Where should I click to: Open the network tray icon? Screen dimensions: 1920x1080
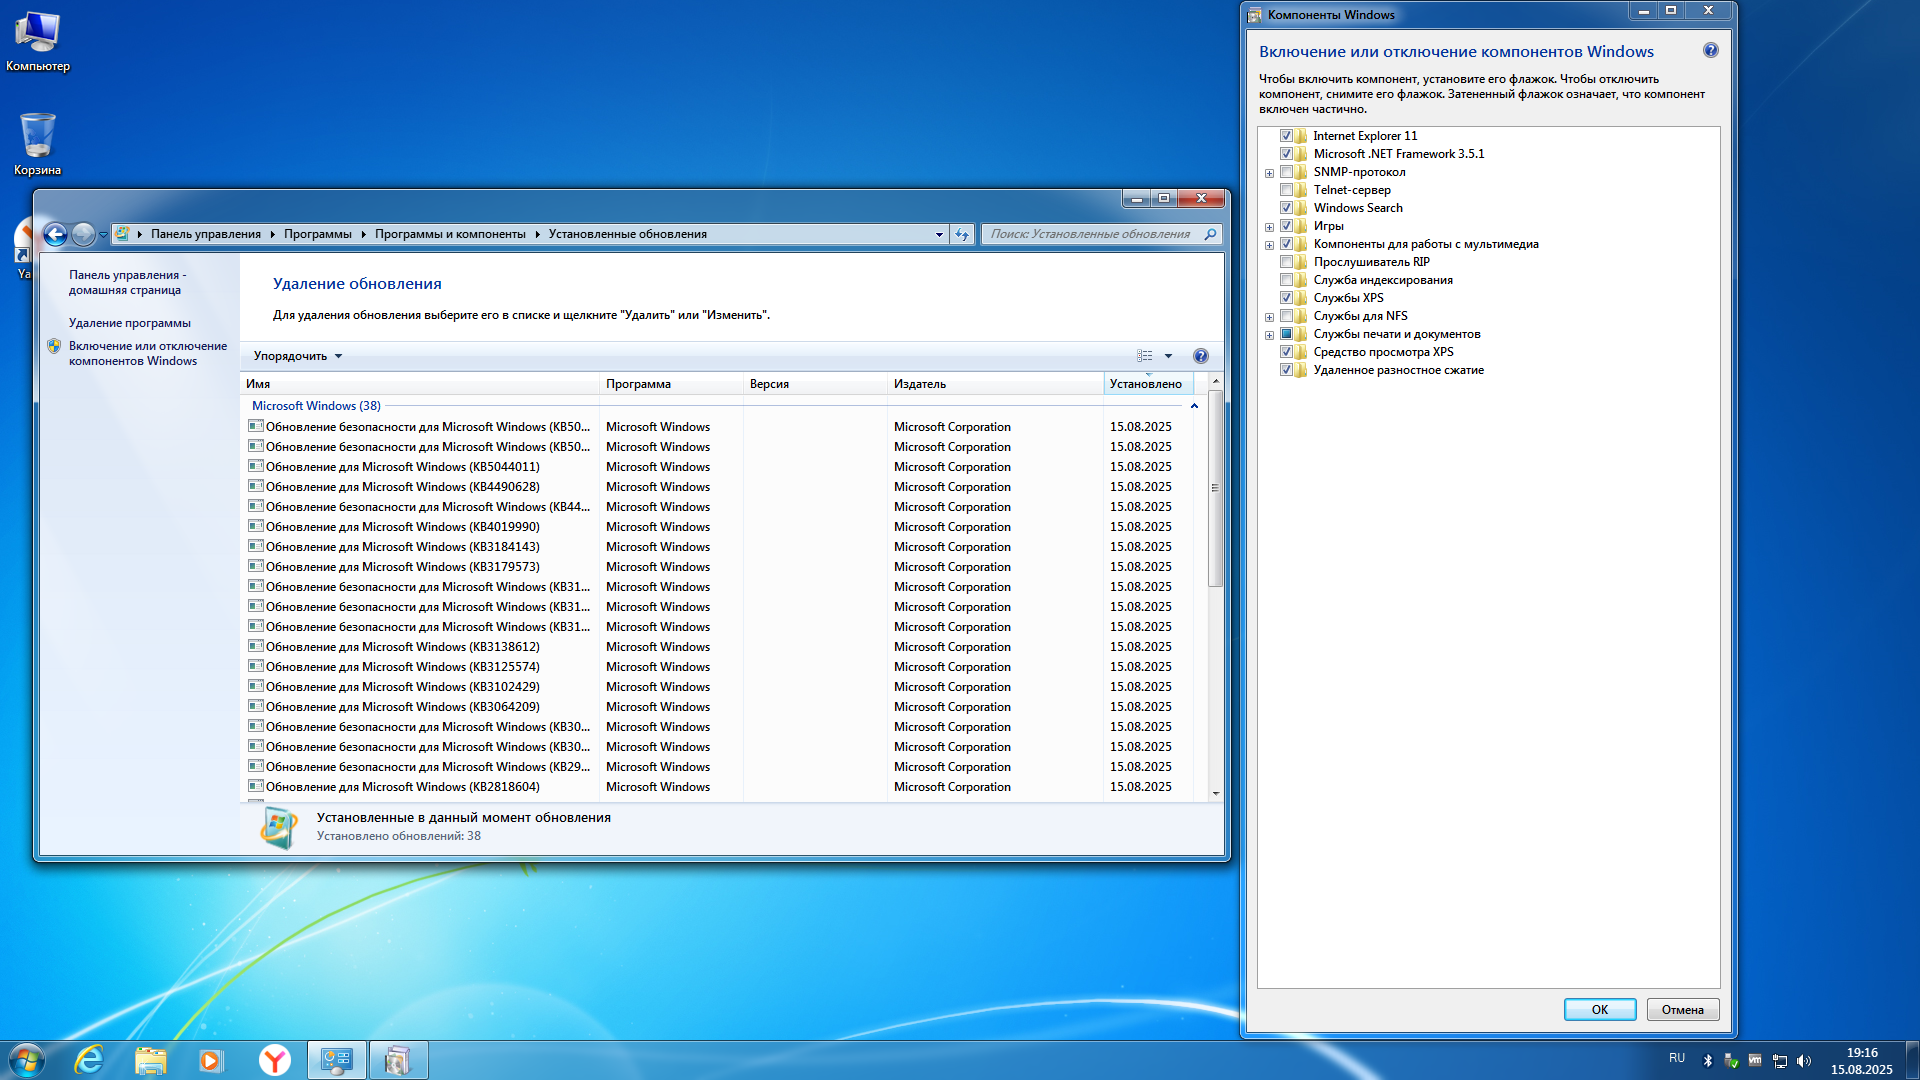[1780, 1061]
